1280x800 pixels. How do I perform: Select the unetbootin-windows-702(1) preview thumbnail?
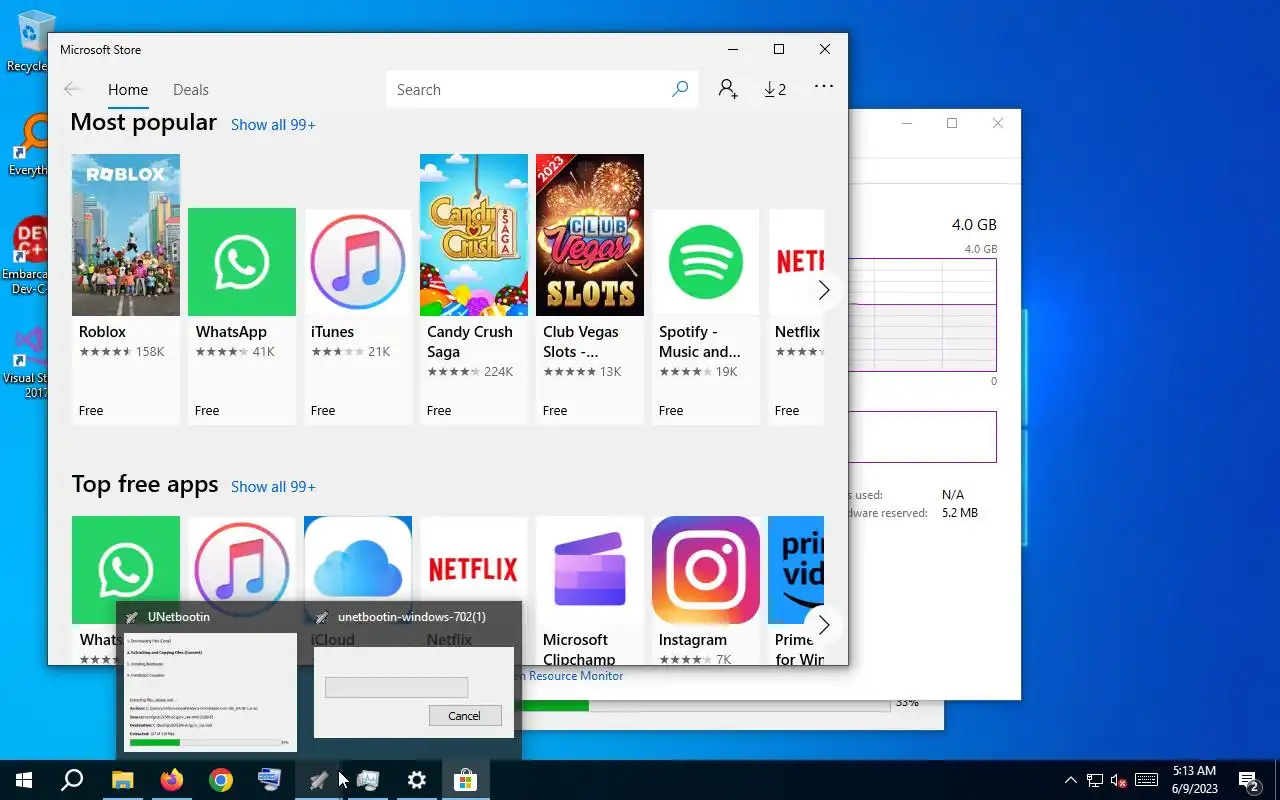(414, 692)
